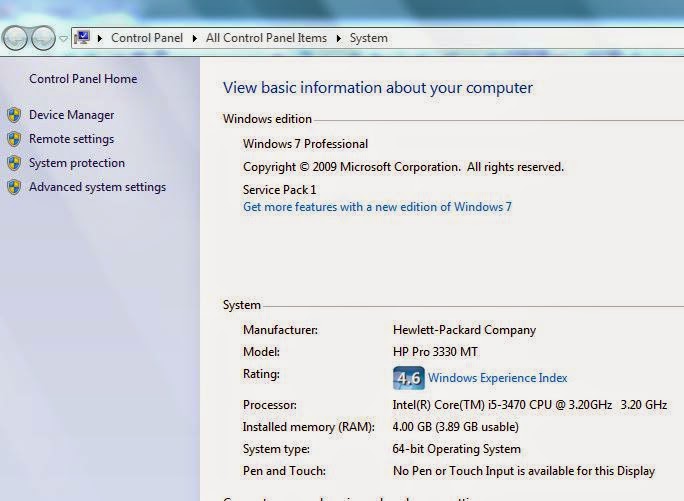Click the Hewlett-Packard Company manufacturer value

point(465,330)
